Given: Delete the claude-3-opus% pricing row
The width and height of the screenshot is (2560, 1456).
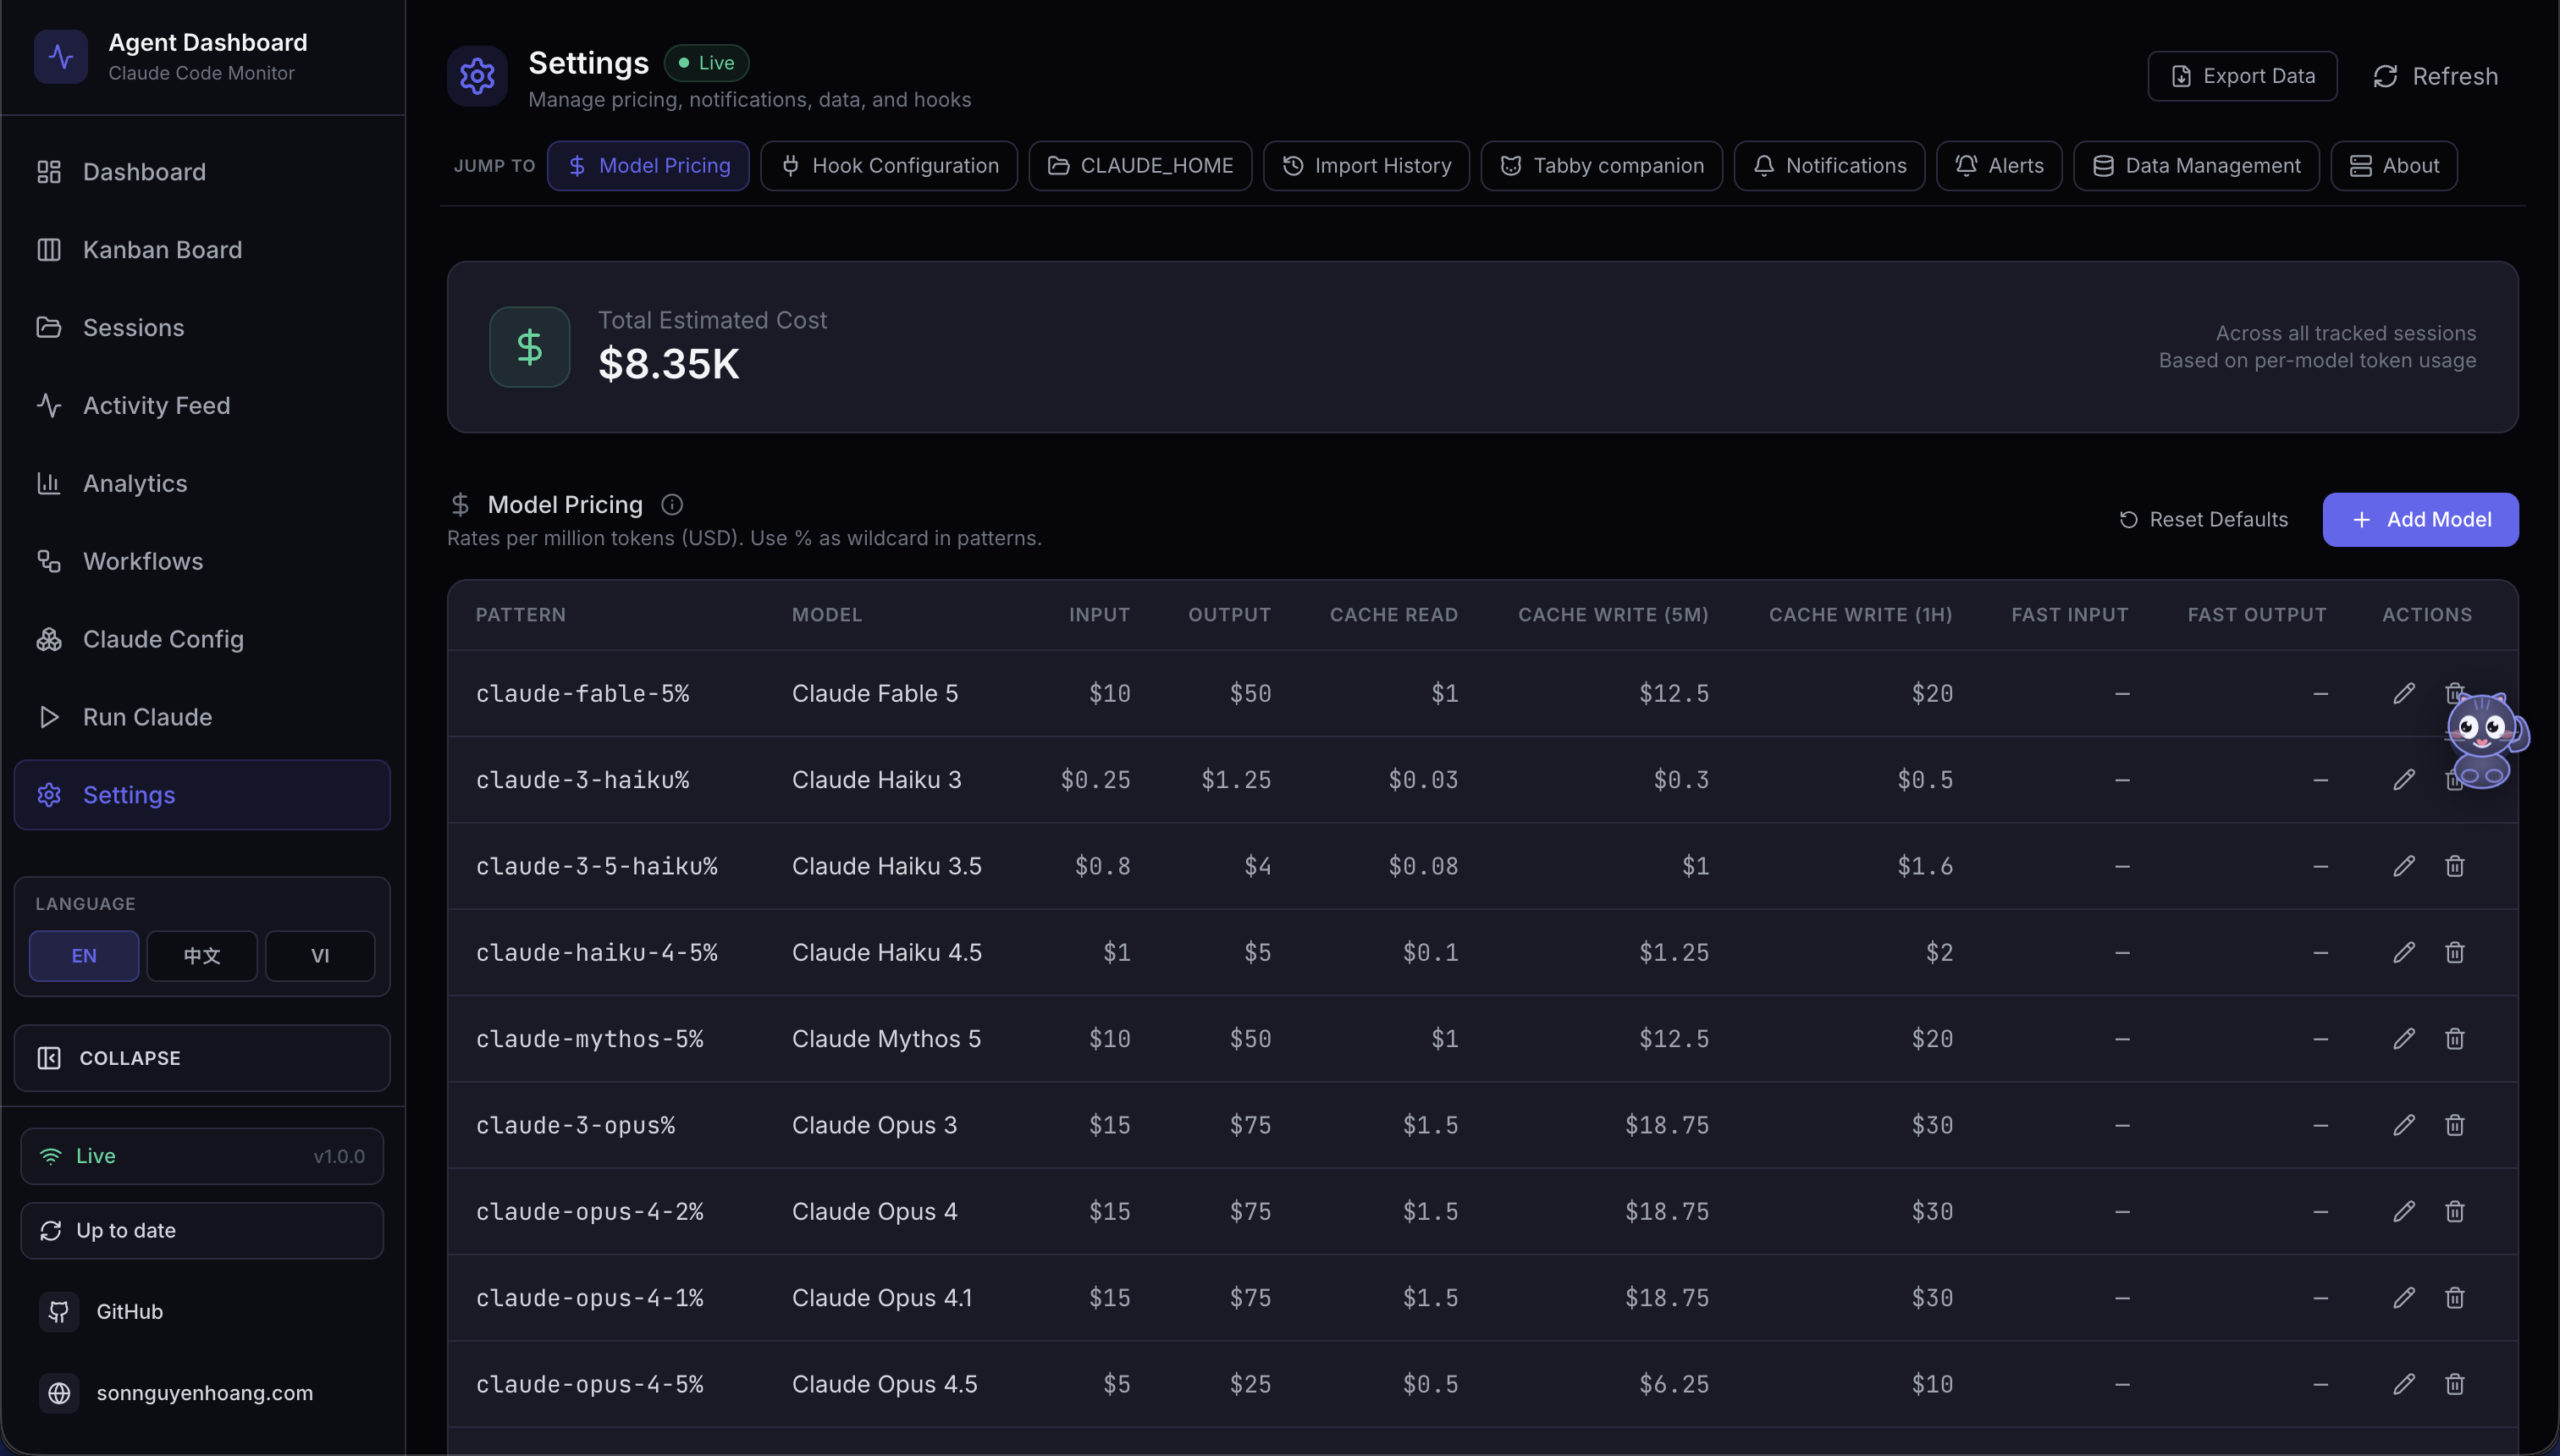Looking at the screenshot, I should click(x=2455, y=1126).
